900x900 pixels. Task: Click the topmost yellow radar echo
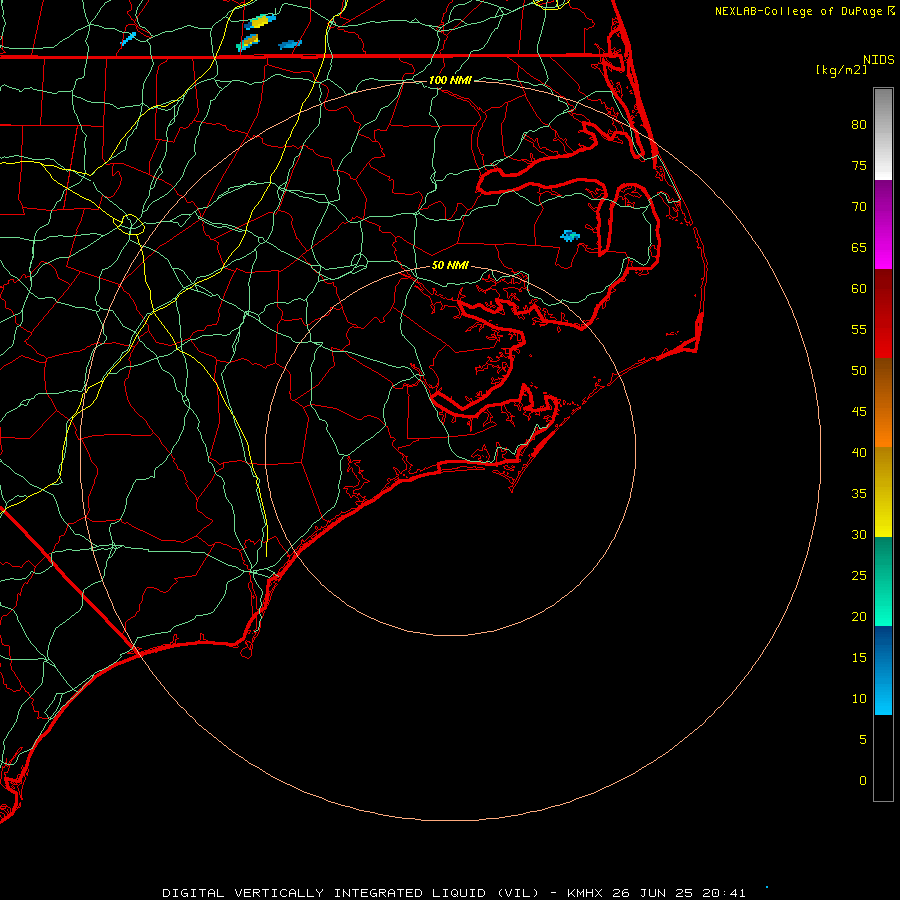[x=261, y=21]
